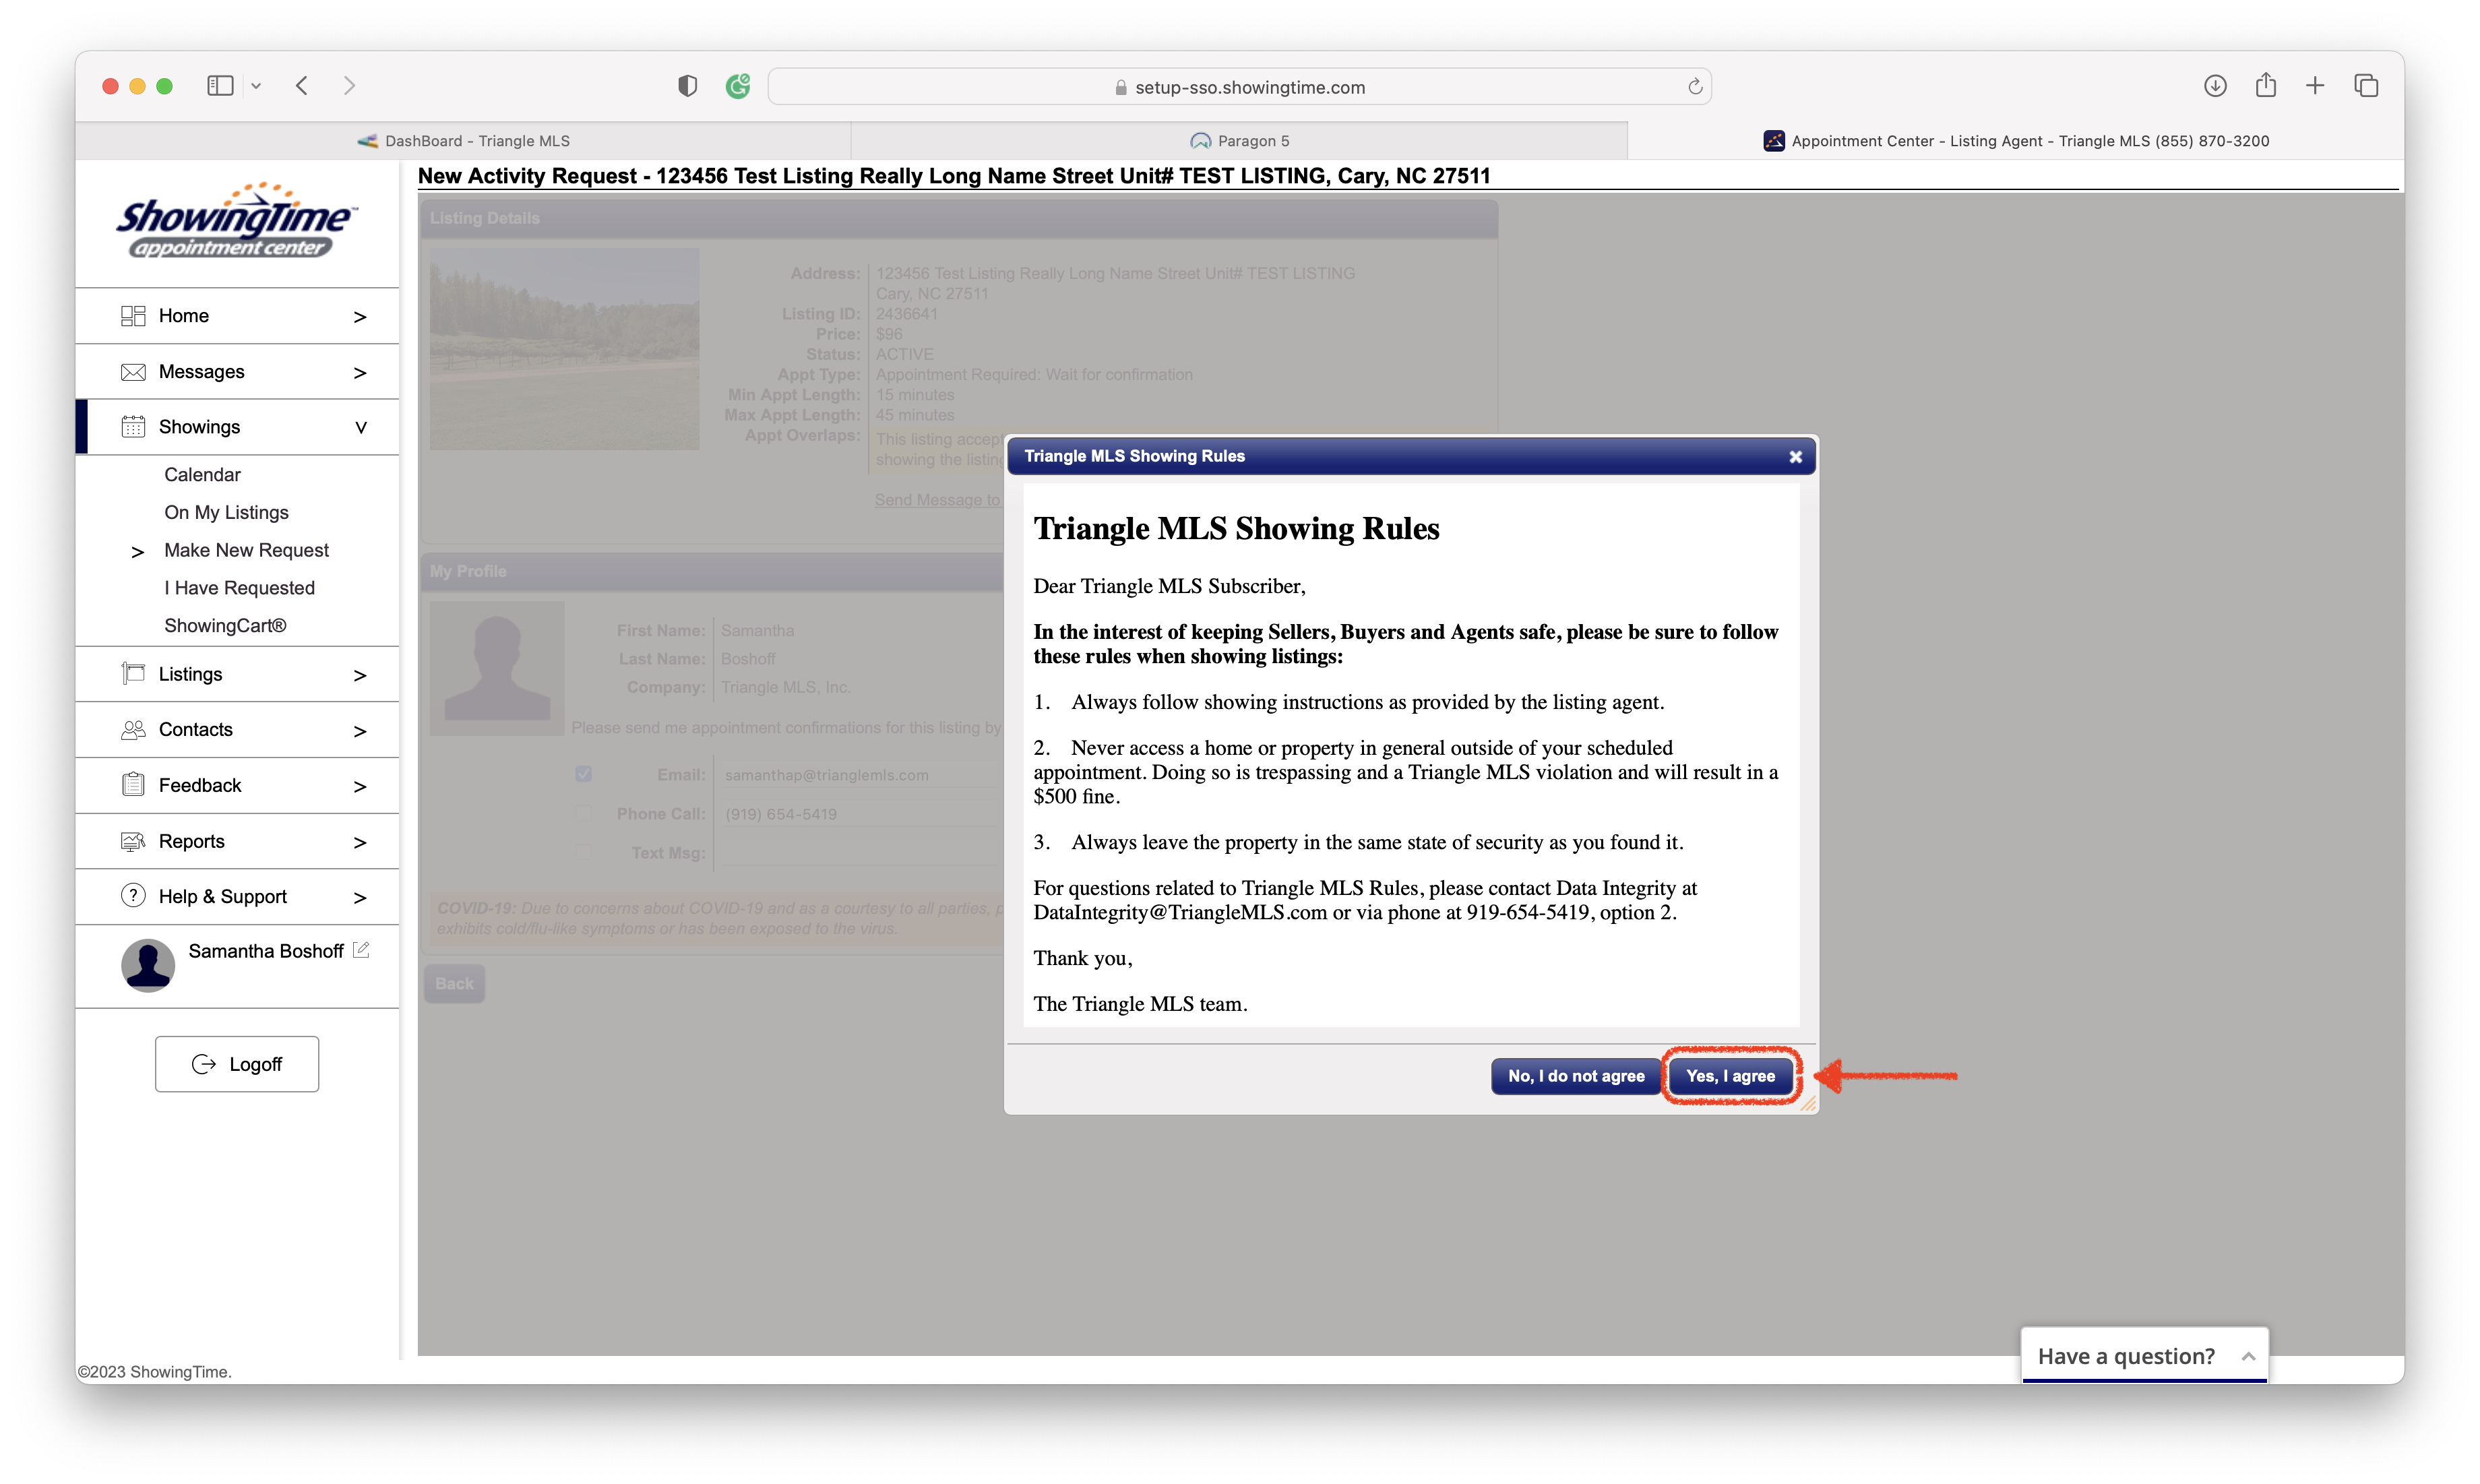Go forward with Safari's forward arrow
This screenshot has height=1484, width=2480.
pos(349,86)
